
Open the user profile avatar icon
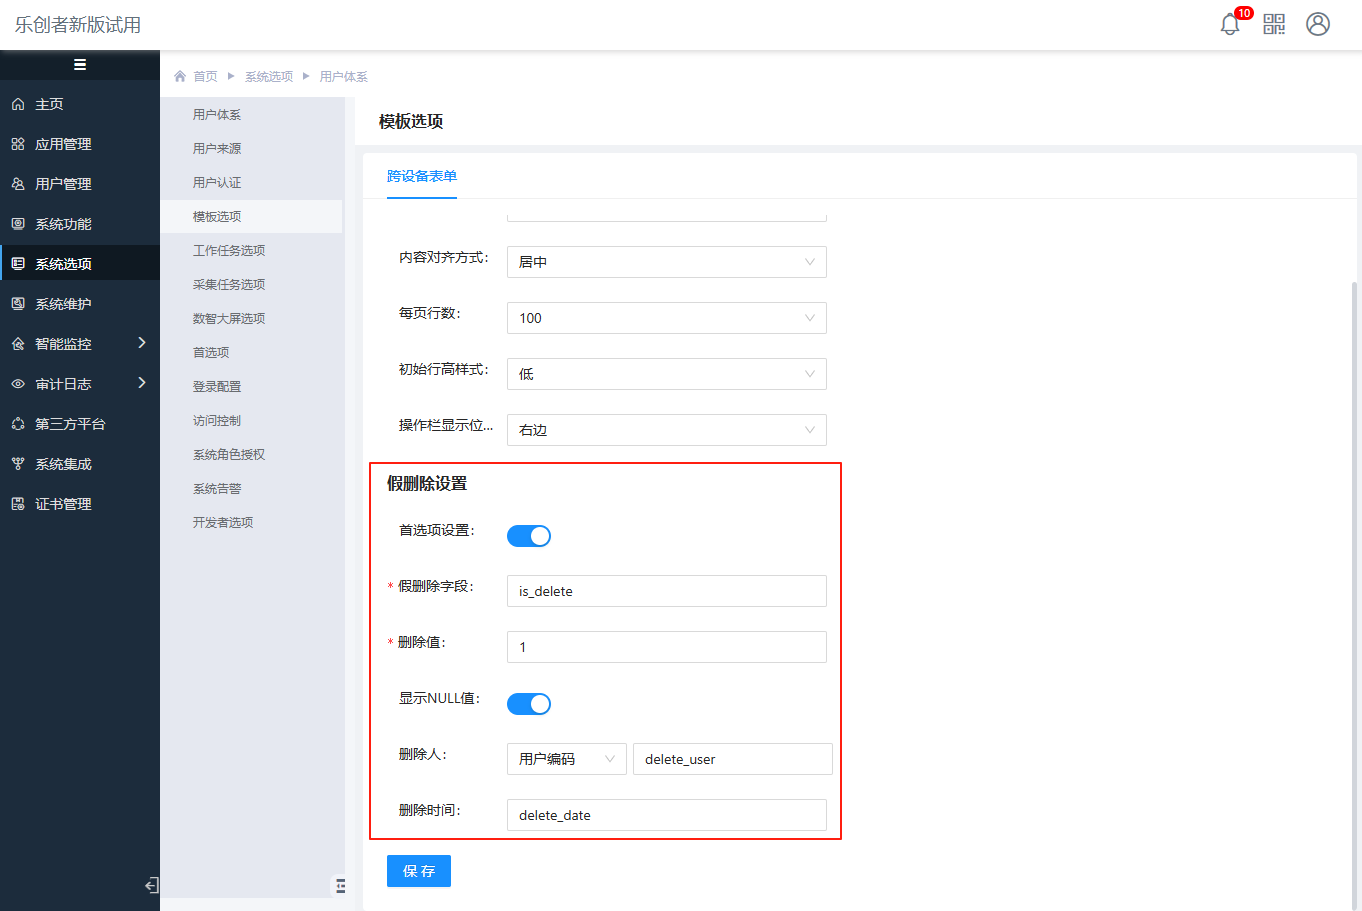(1318, 24)
